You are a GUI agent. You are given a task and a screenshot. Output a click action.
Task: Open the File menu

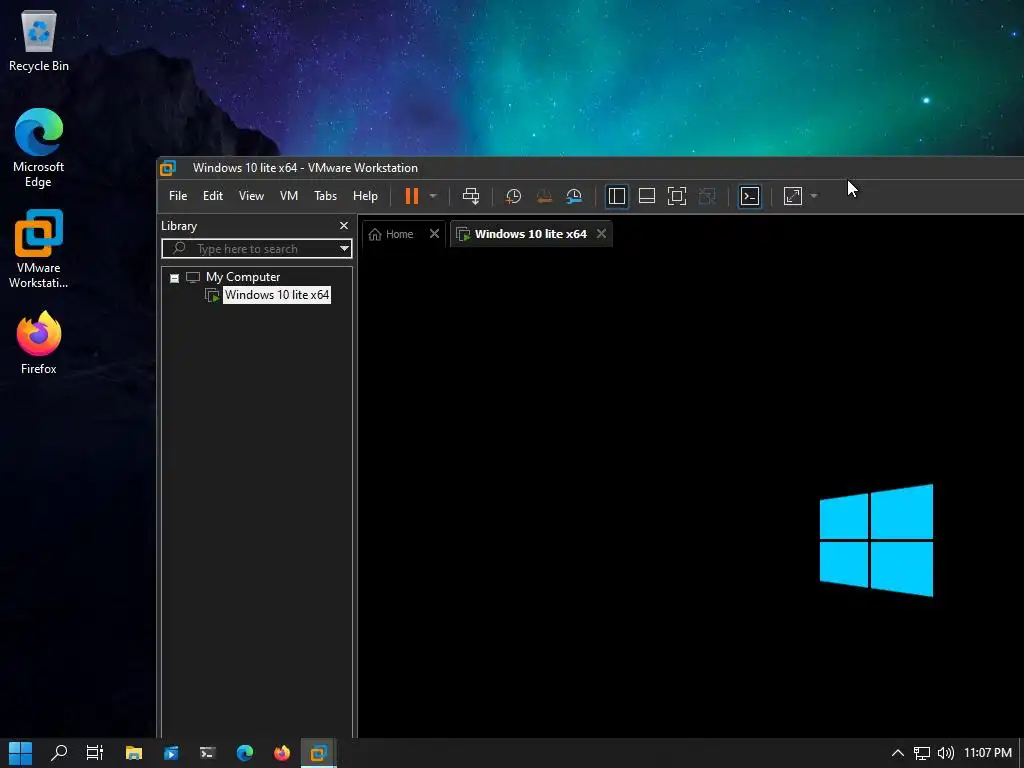point(178,196)
